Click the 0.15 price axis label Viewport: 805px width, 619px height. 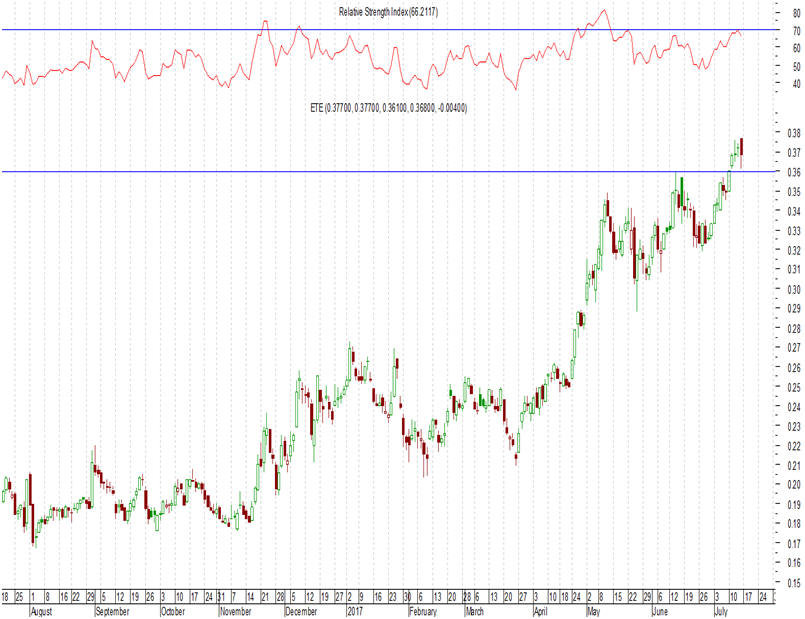[x=794, y=582]
